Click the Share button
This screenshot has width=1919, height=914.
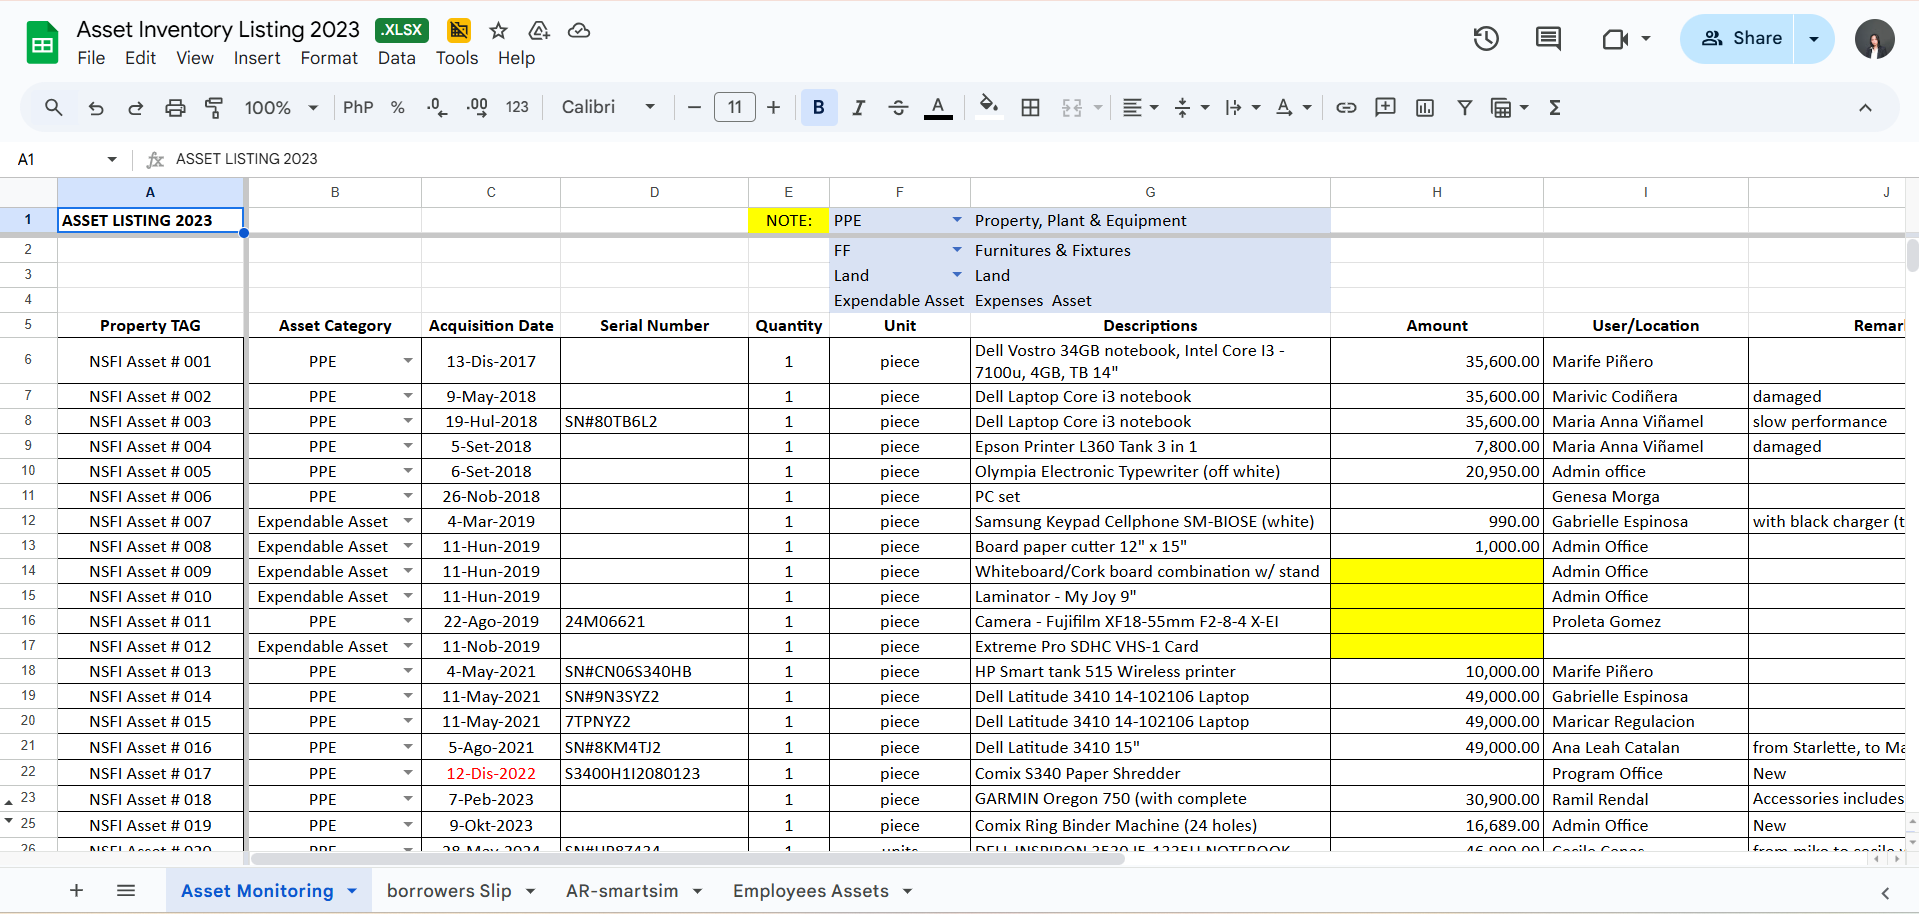[x=1739, y=39]
